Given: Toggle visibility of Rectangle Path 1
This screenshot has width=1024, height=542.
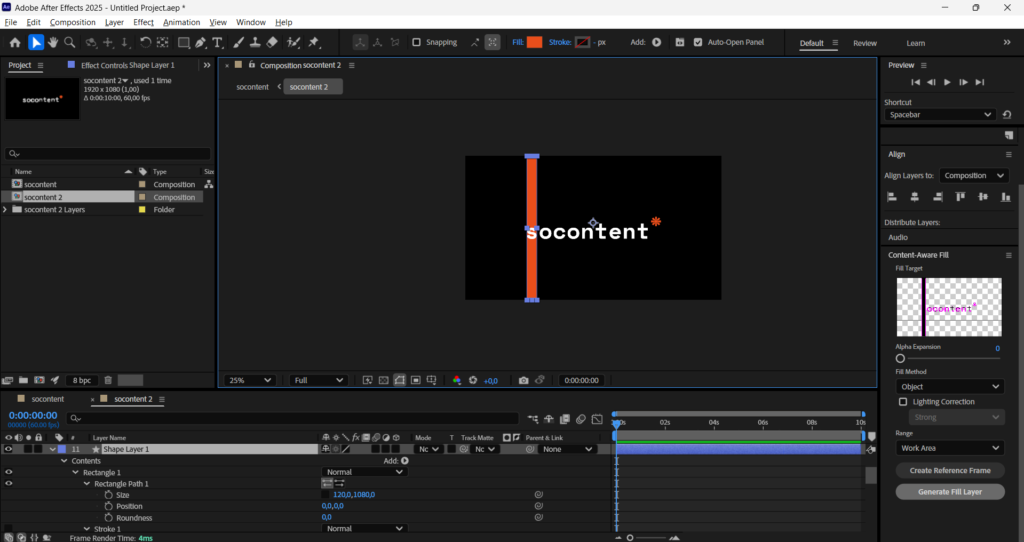Looking at the screenshot, I should click(x=8, y=483).
